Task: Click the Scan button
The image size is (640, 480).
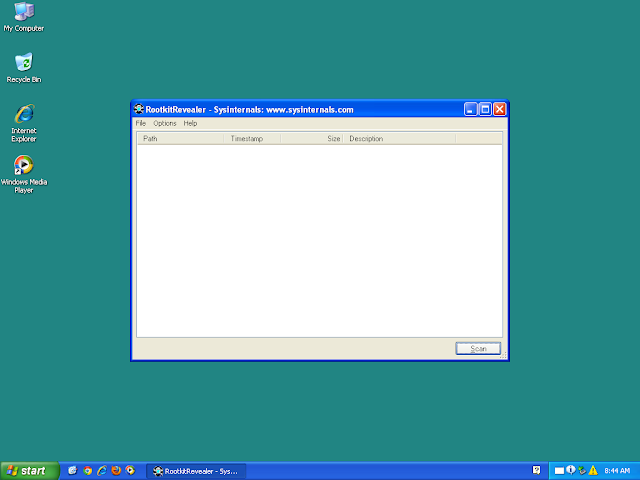Action: pyautogui.click(x=478, y=349)
